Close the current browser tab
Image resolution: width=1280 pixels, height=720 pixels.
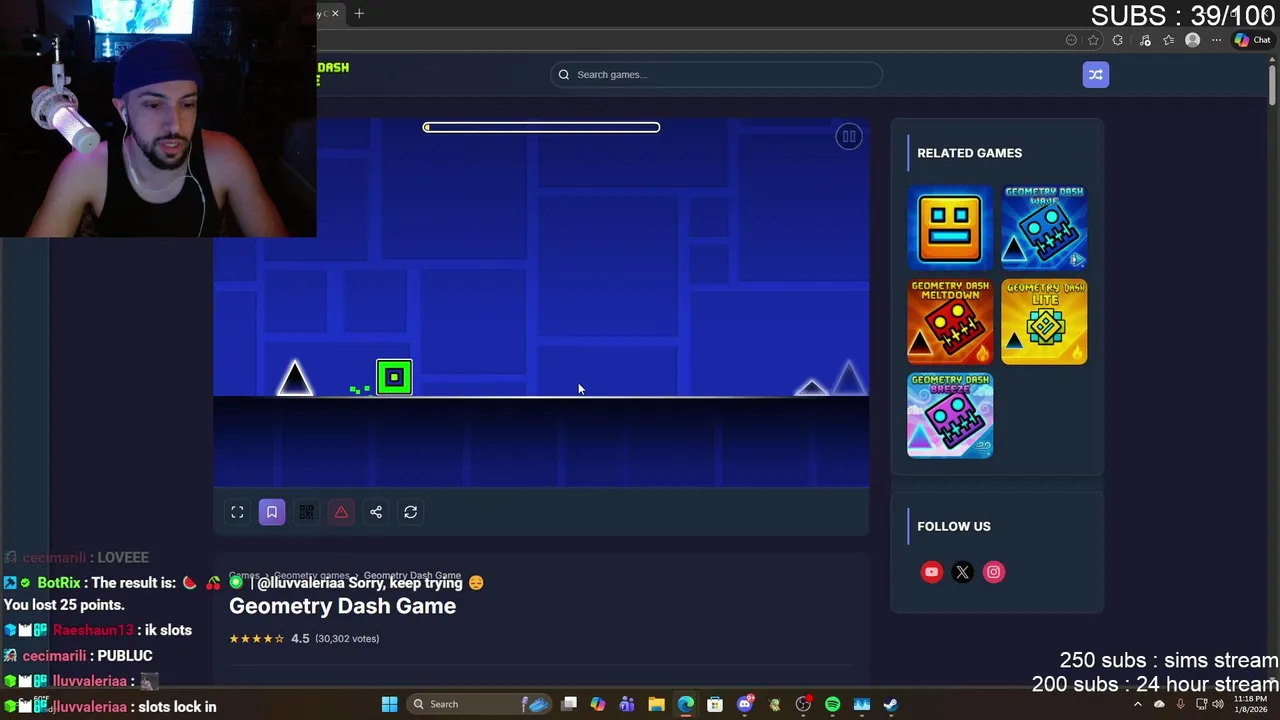[x=335, y=13]
